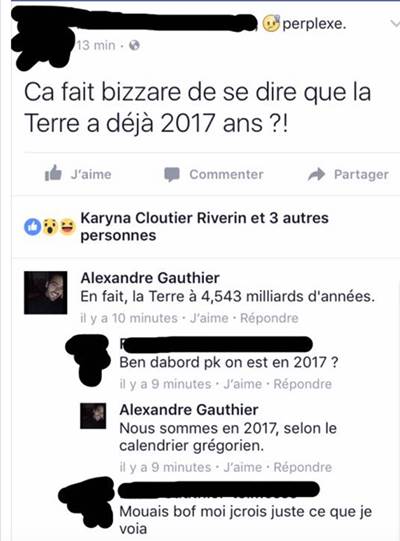Open Alexandre Gauthier's large profile thumbnail
This screenshot has width=400, height=541.
pos(46,293)
